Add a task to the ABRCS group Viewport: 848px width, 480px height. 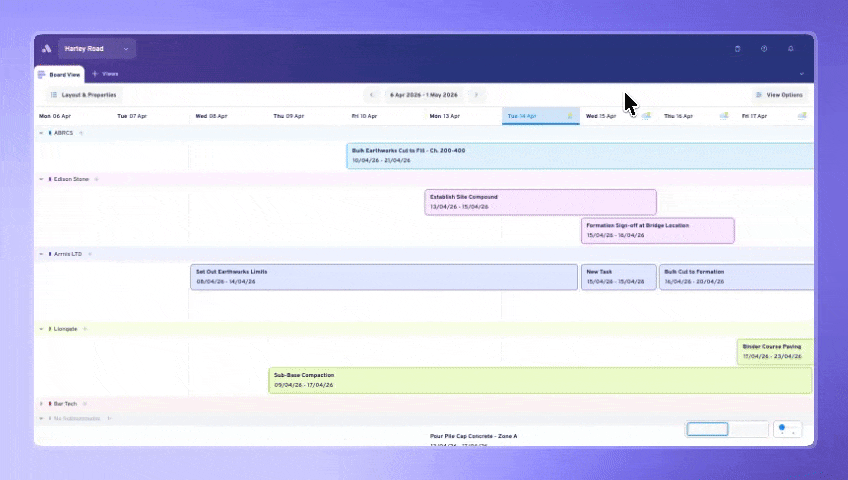(81, 133)
